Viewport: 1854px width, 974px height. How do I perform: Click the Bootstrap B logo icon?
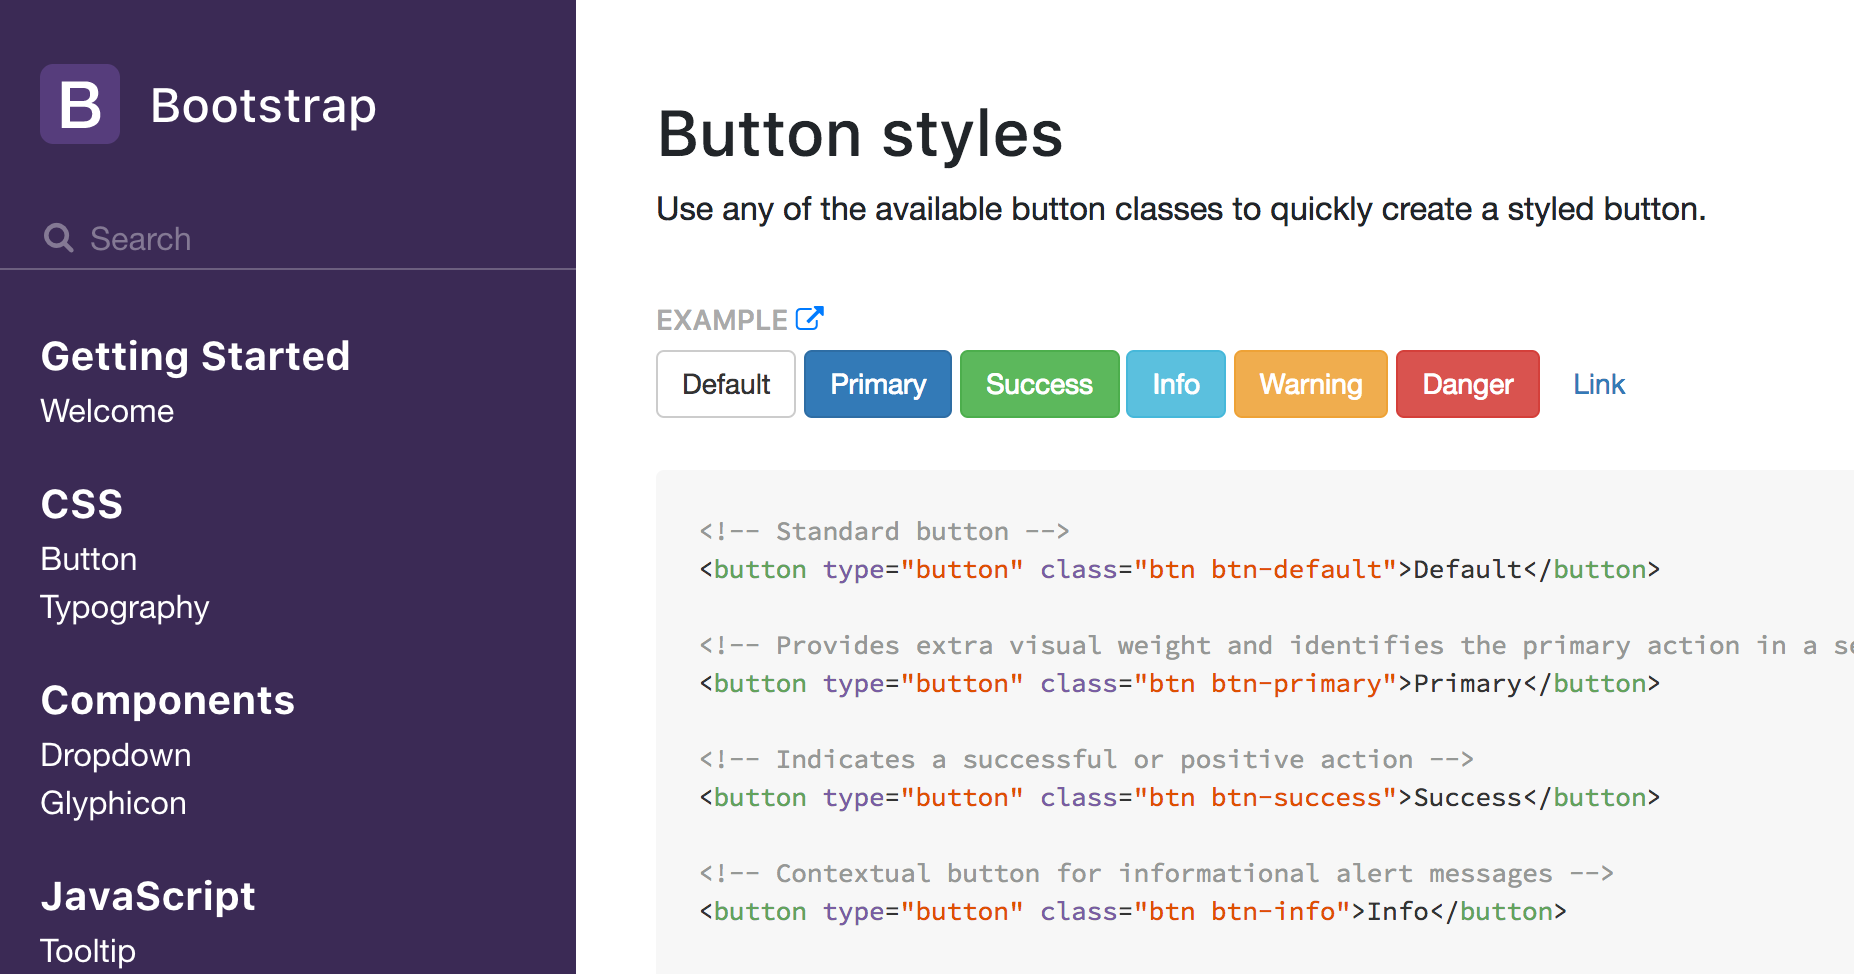(80, 104)
